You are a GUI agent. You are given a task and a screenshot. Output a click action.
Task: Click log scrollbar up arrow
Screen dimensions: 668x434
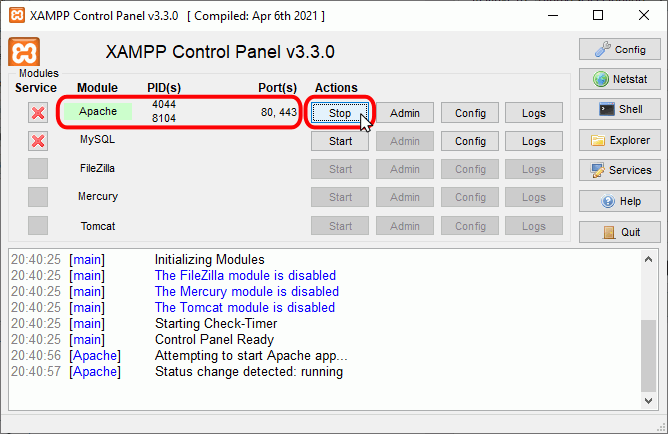(x=648, y=259)
